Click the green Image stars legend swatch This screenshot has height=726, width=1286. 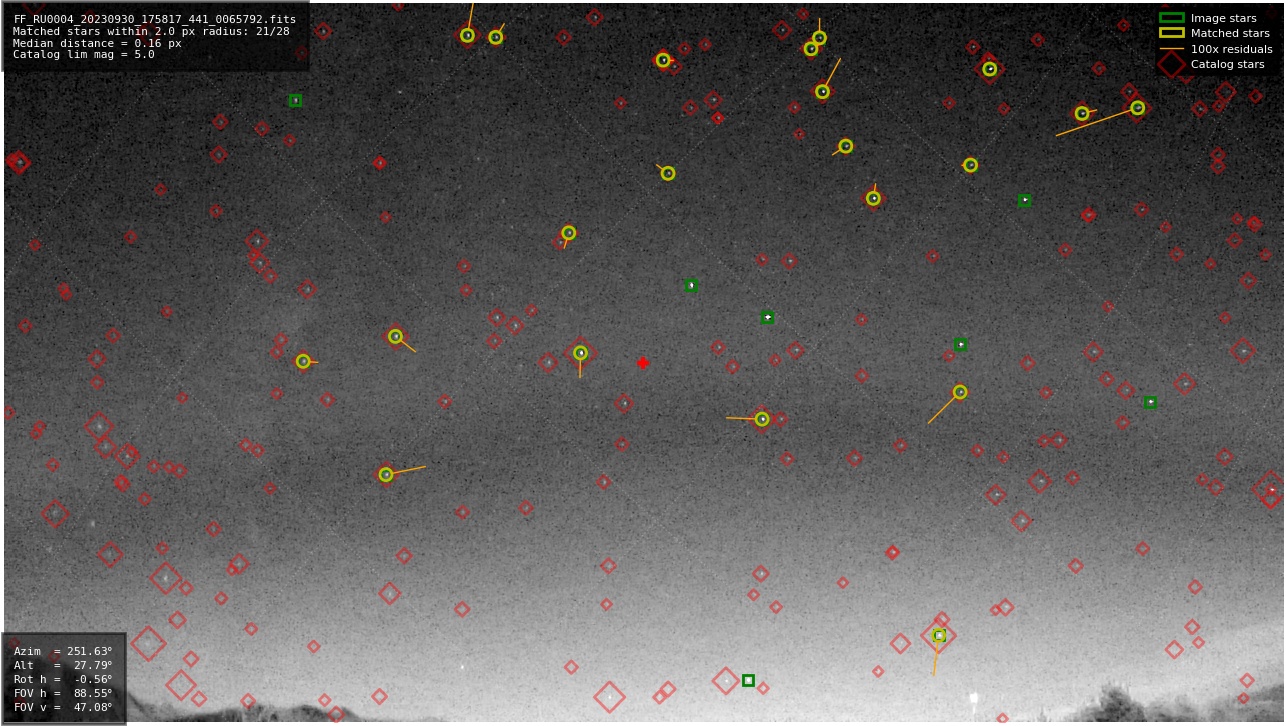click(1171, 18)
